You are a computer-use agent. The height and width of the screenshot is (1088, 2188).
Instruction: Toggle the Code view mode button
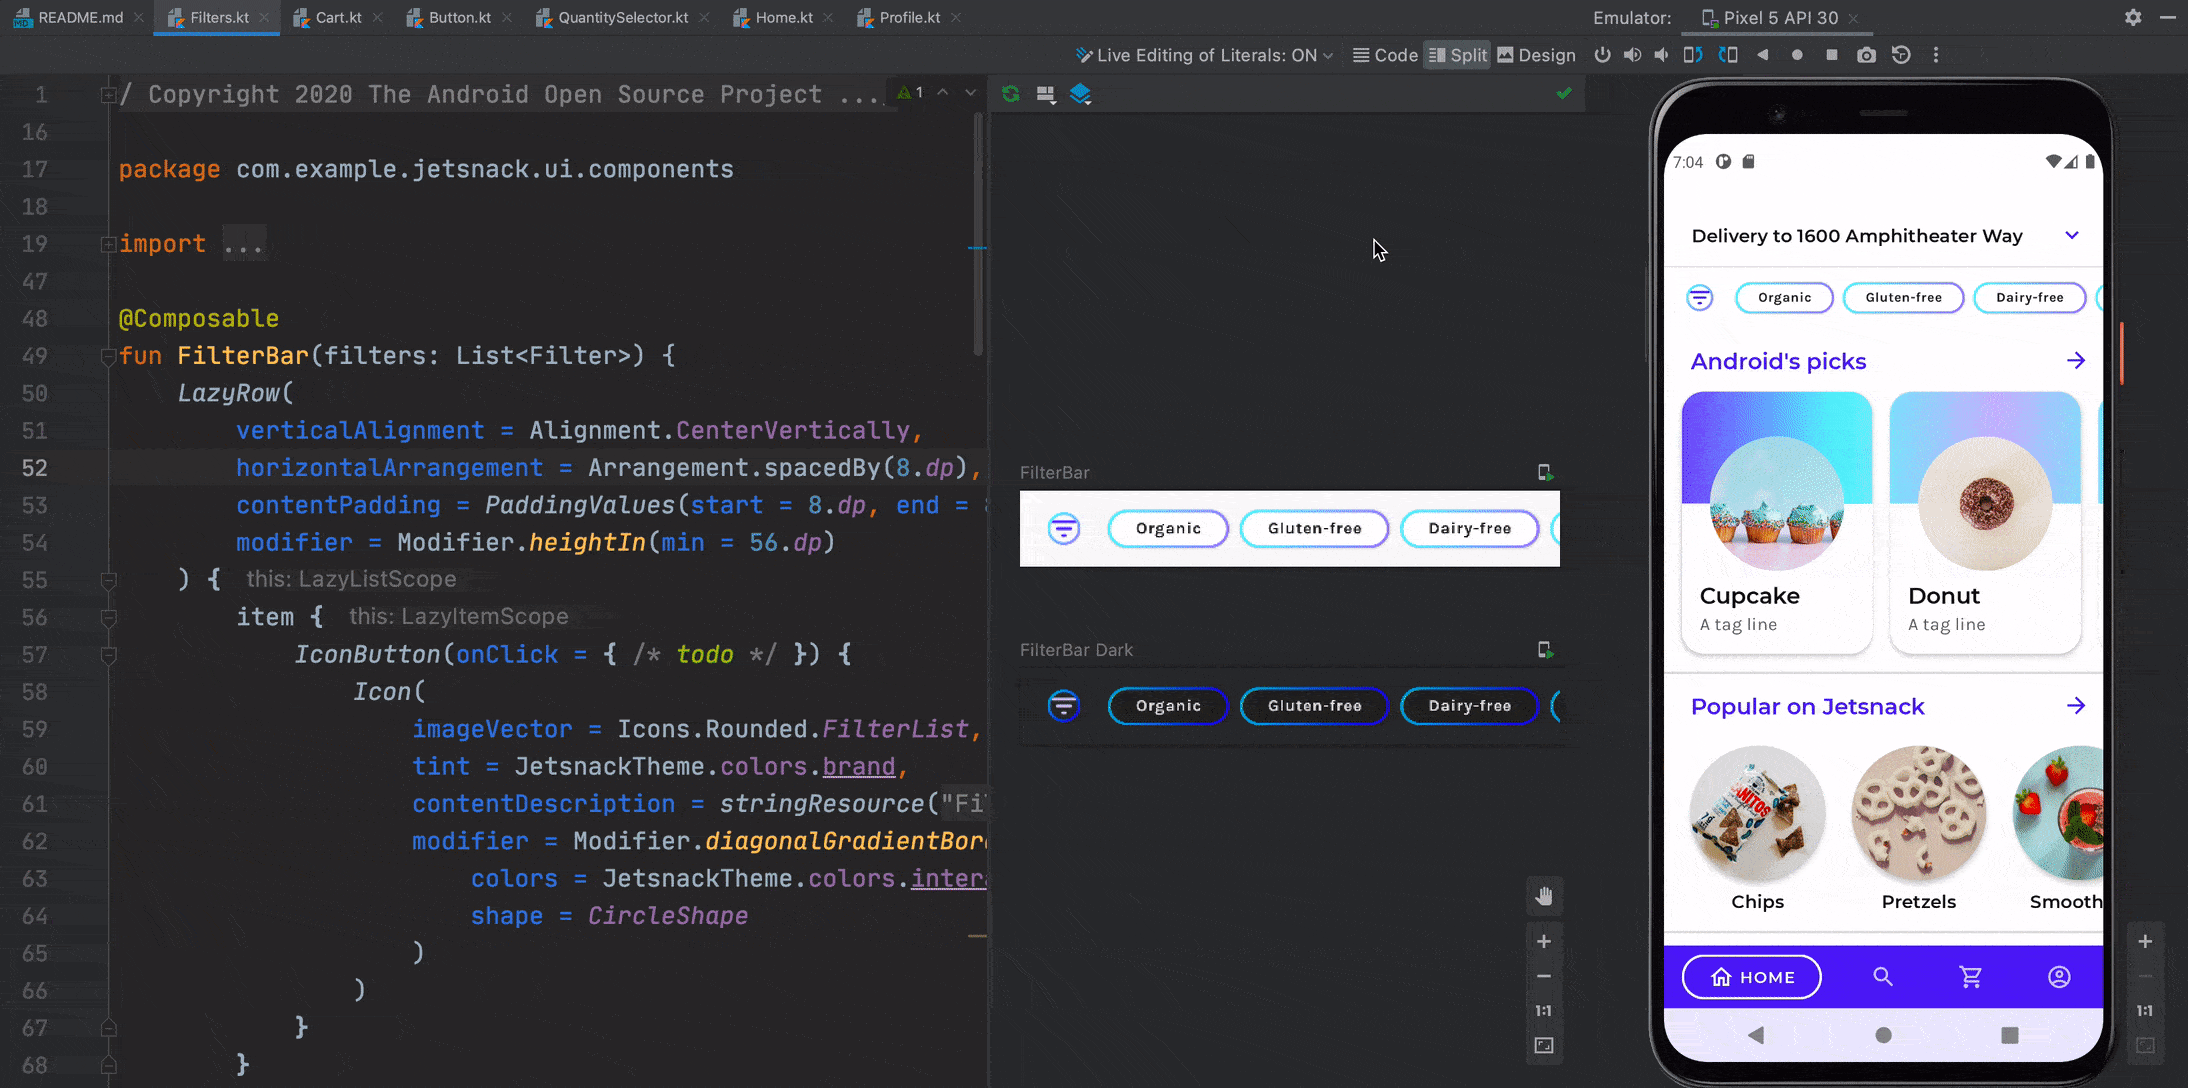[1386, 56]
